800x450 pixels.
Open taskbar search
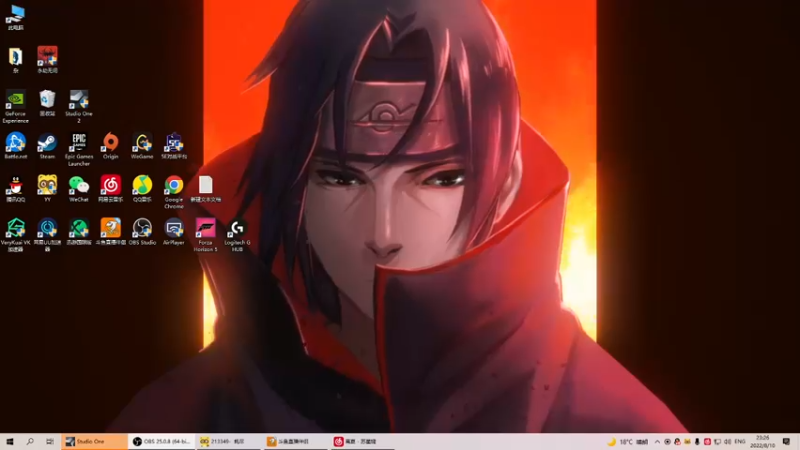point(30,441)
